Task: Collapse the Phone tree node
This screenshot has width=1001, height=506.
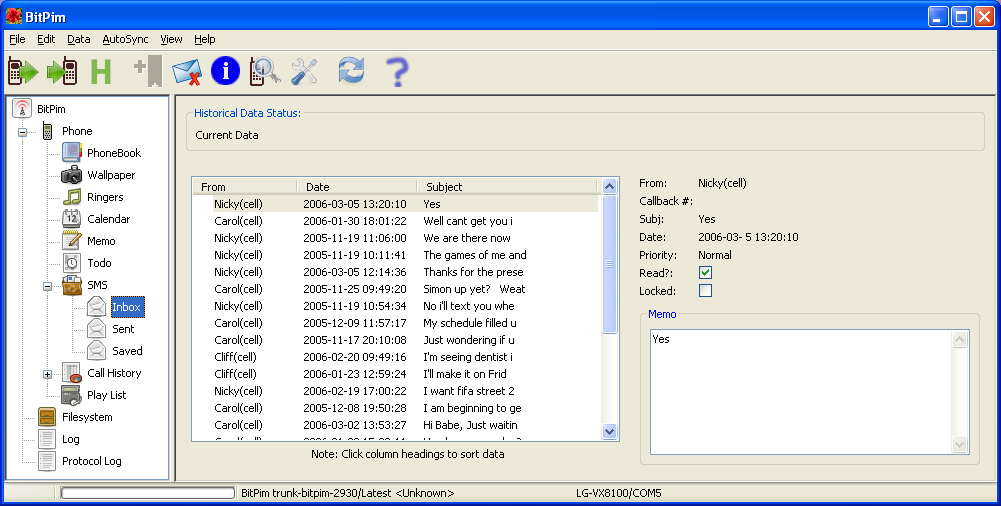Action: pos(22,132)
